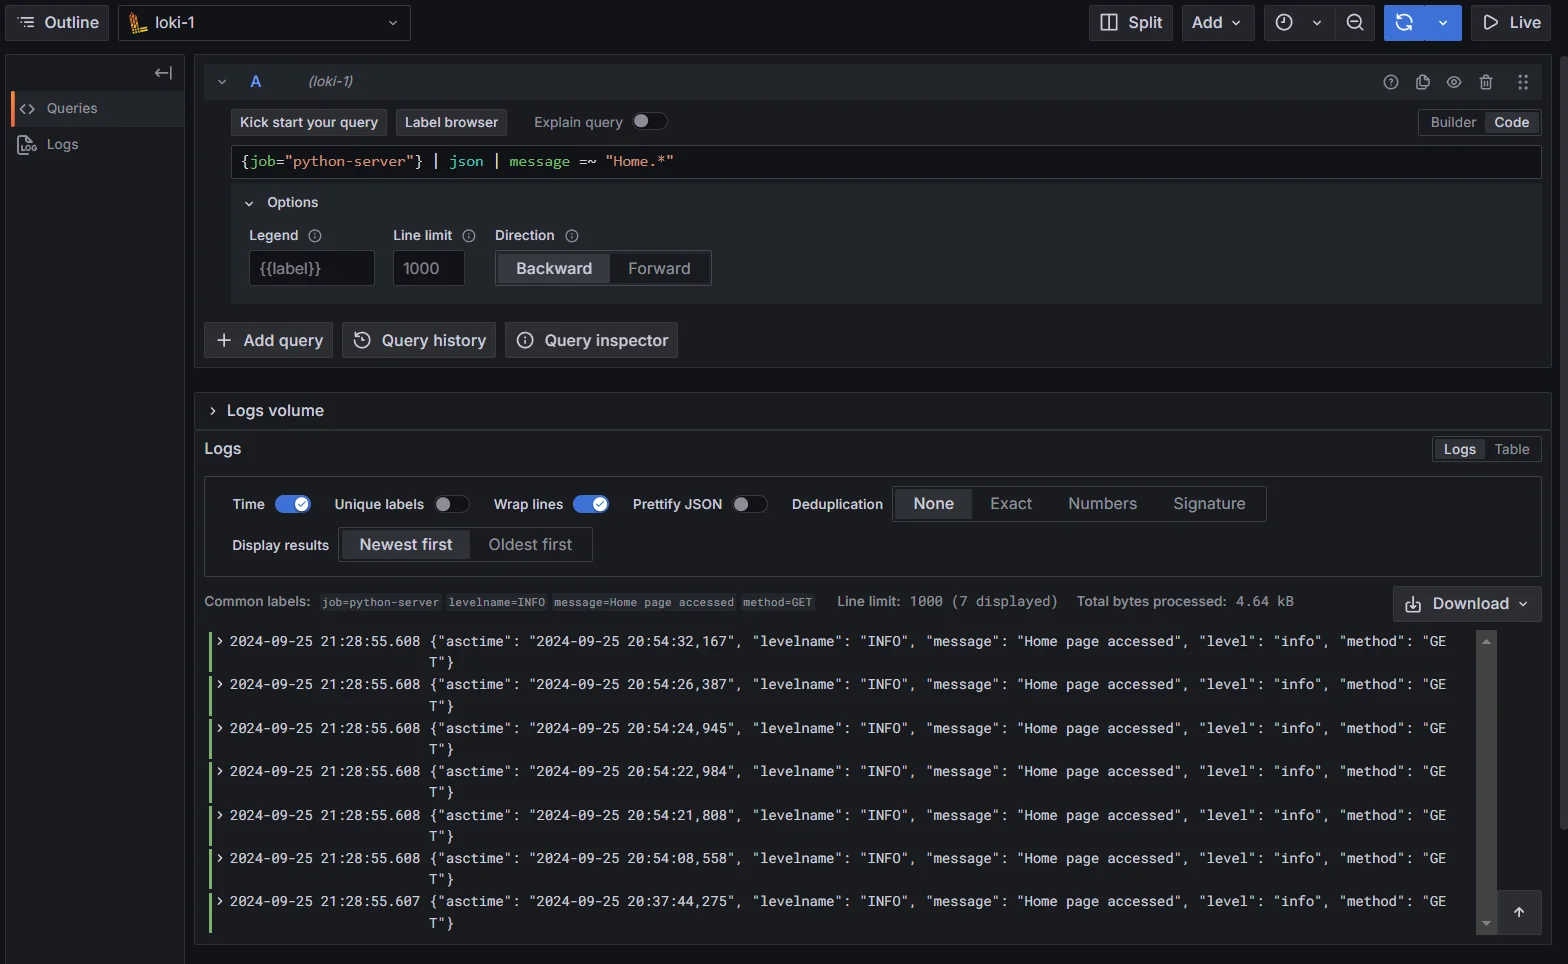Toggle the Time switch off
Viewport: 1568px width, 964px height.
pos(293,504)
